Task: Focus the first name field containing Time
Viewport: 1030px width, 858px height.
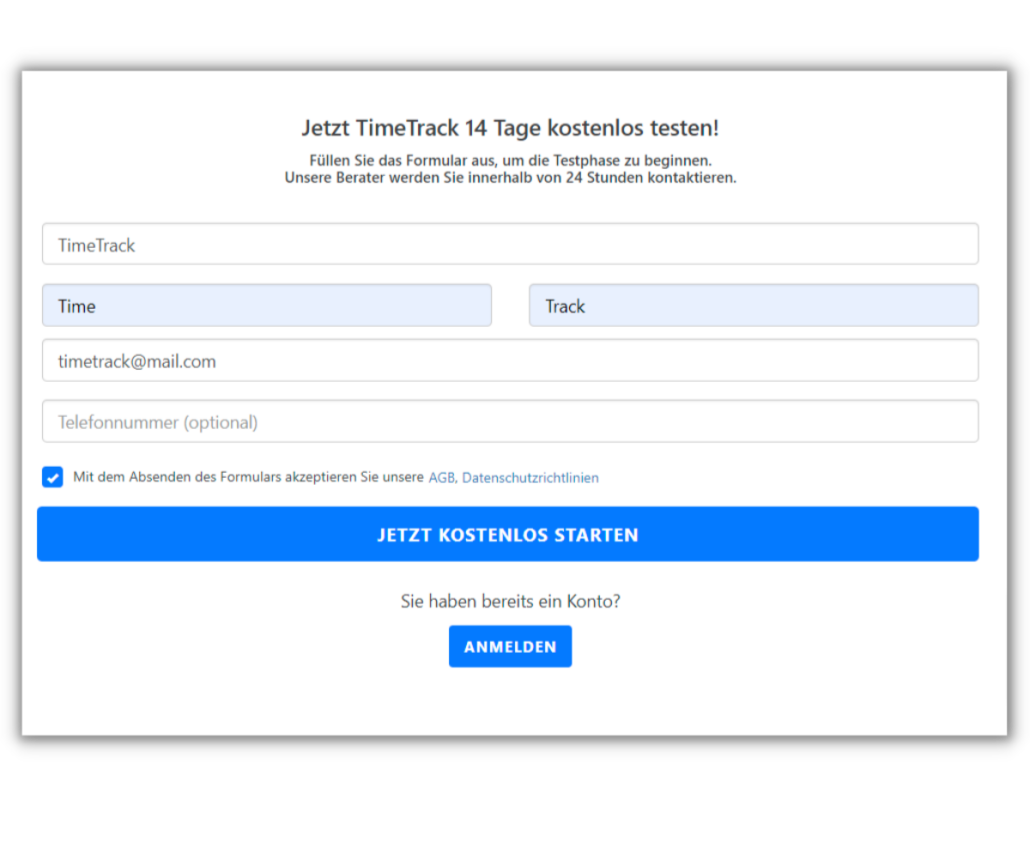Action: tap(266, 306)
